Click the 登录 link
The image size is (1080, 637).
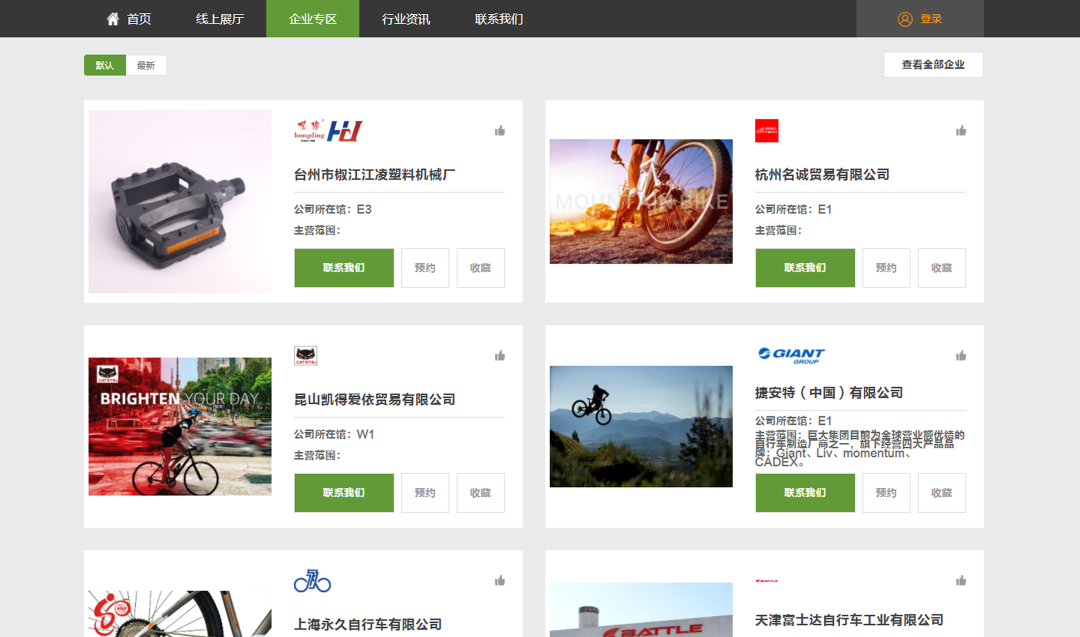tap(931, 19)
